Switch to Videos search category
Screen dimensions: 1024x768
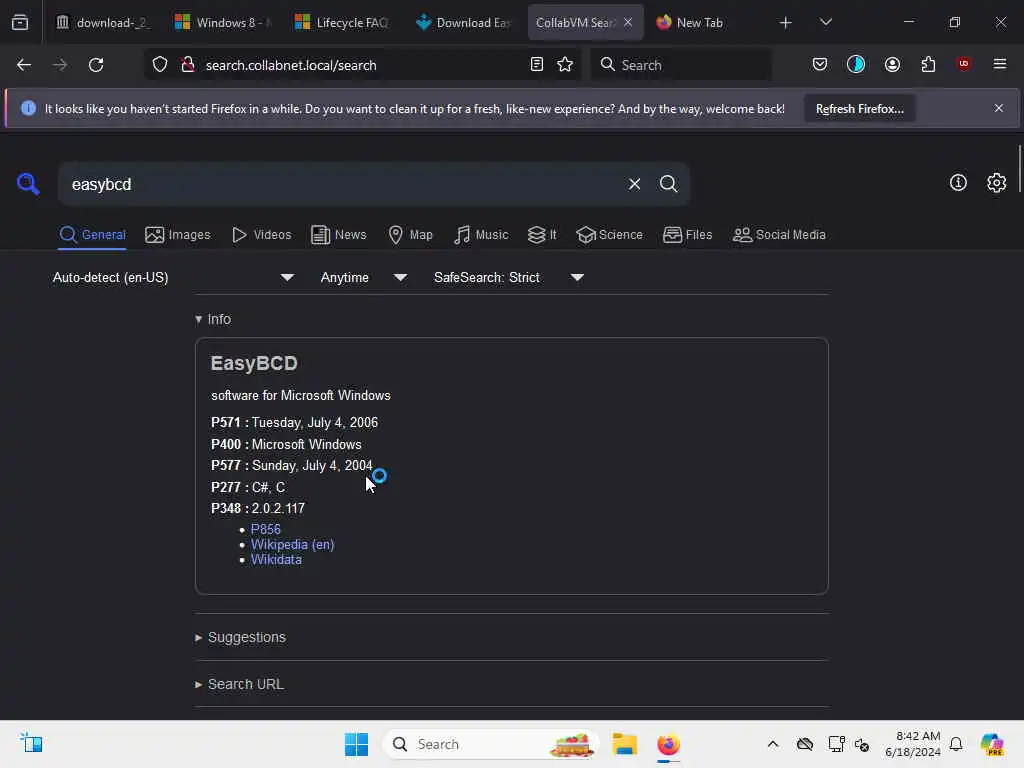[262, 235]
